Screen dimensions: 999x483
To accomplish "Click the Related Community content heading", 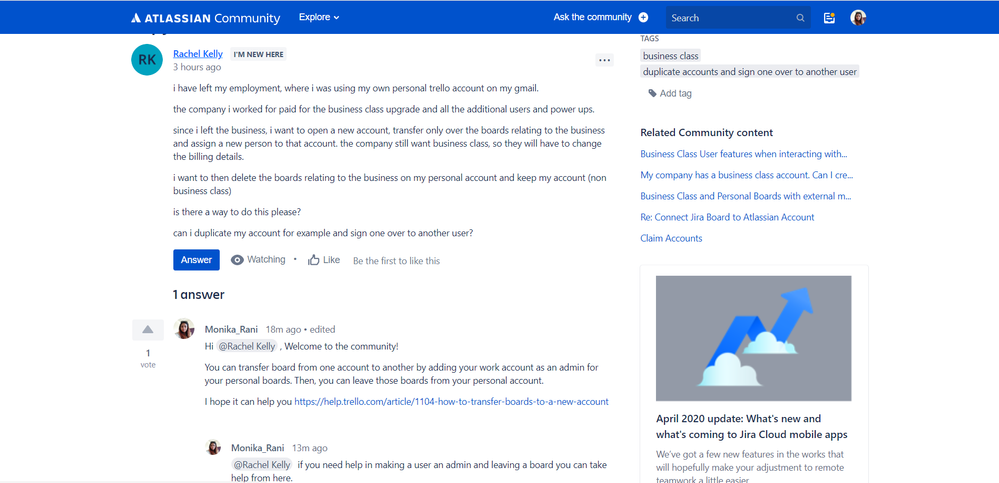I will pos(707,133).
